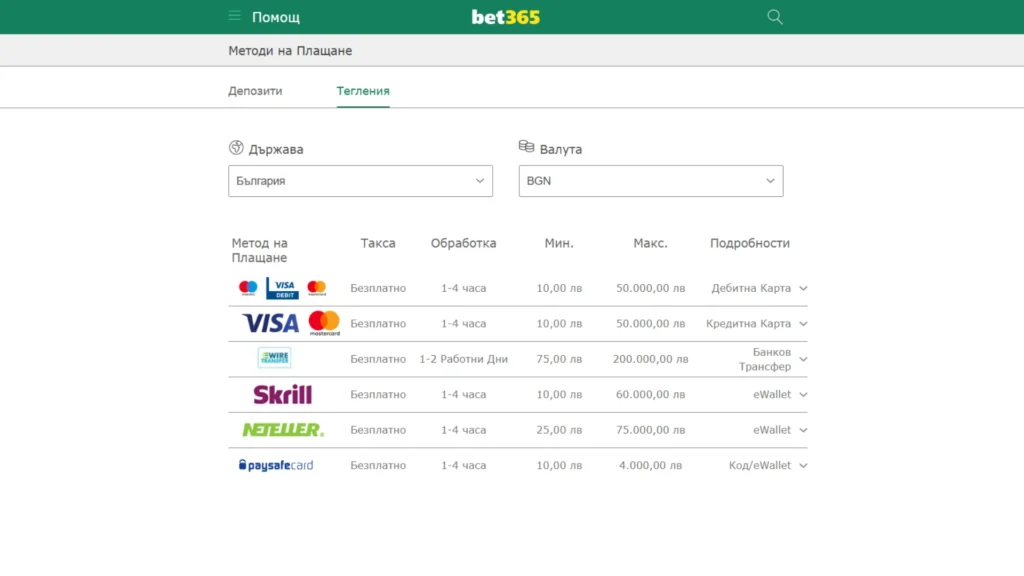The image size is (1024, 576).
Task: Click the Skrill logo
Action: (x=283, y=394)
